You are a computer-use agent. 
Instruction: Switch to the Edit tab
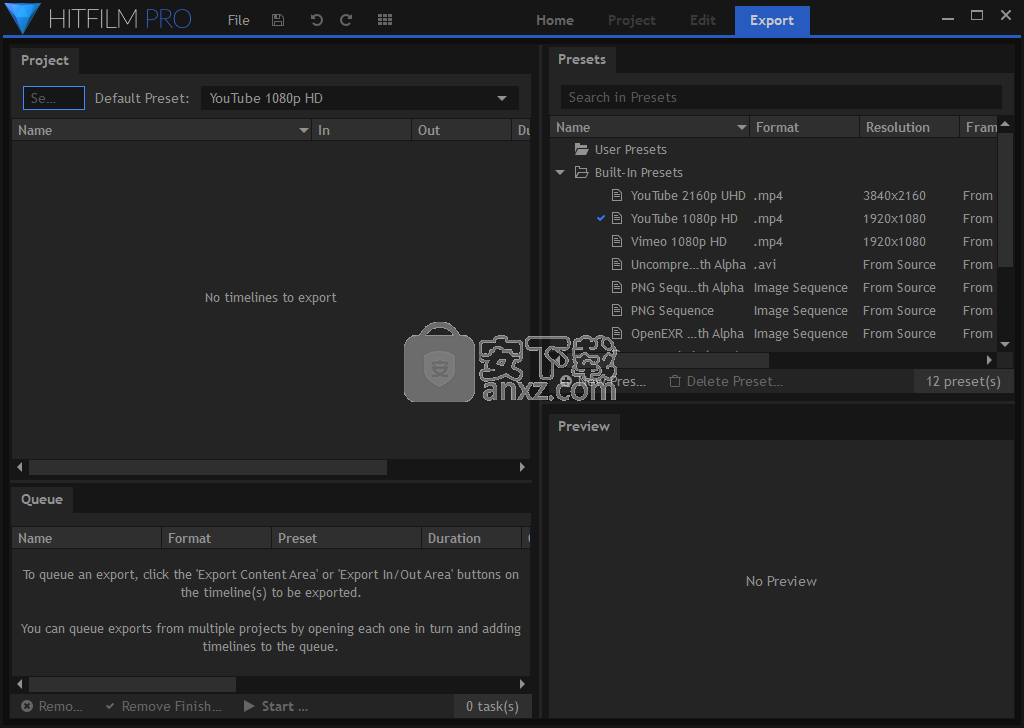[x=703, y=20]
